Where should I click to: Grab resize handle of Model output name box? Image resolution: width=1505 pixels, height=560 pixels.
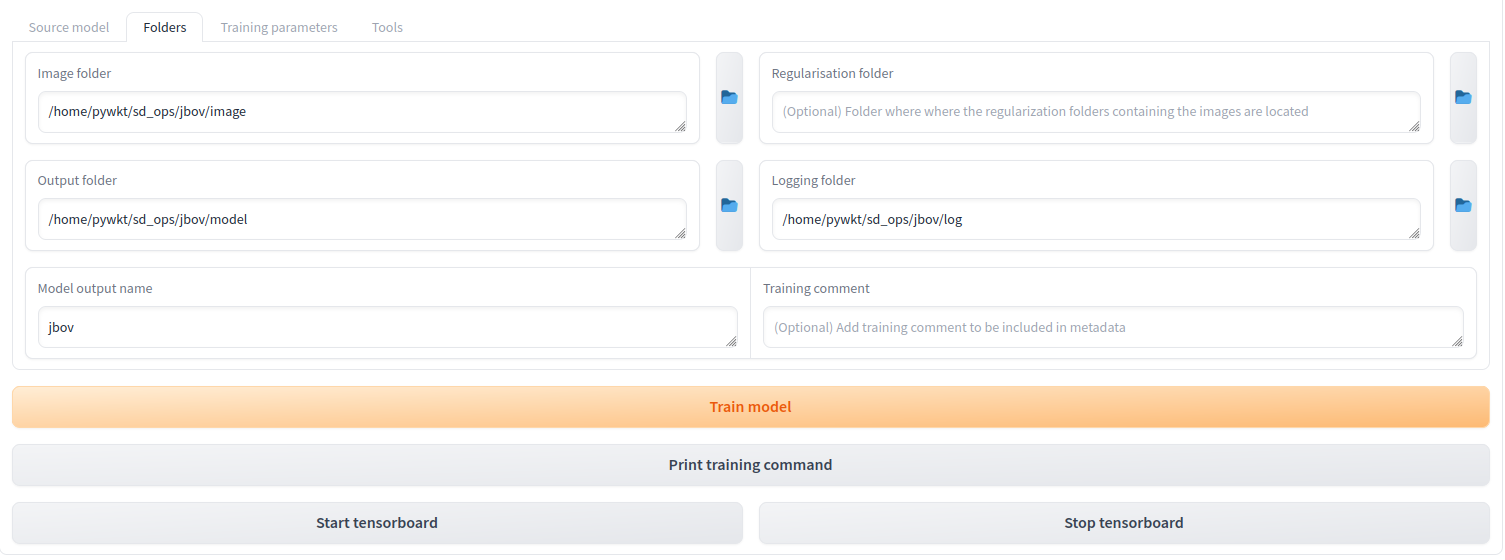pyautogui.click(x=731, y=341)
